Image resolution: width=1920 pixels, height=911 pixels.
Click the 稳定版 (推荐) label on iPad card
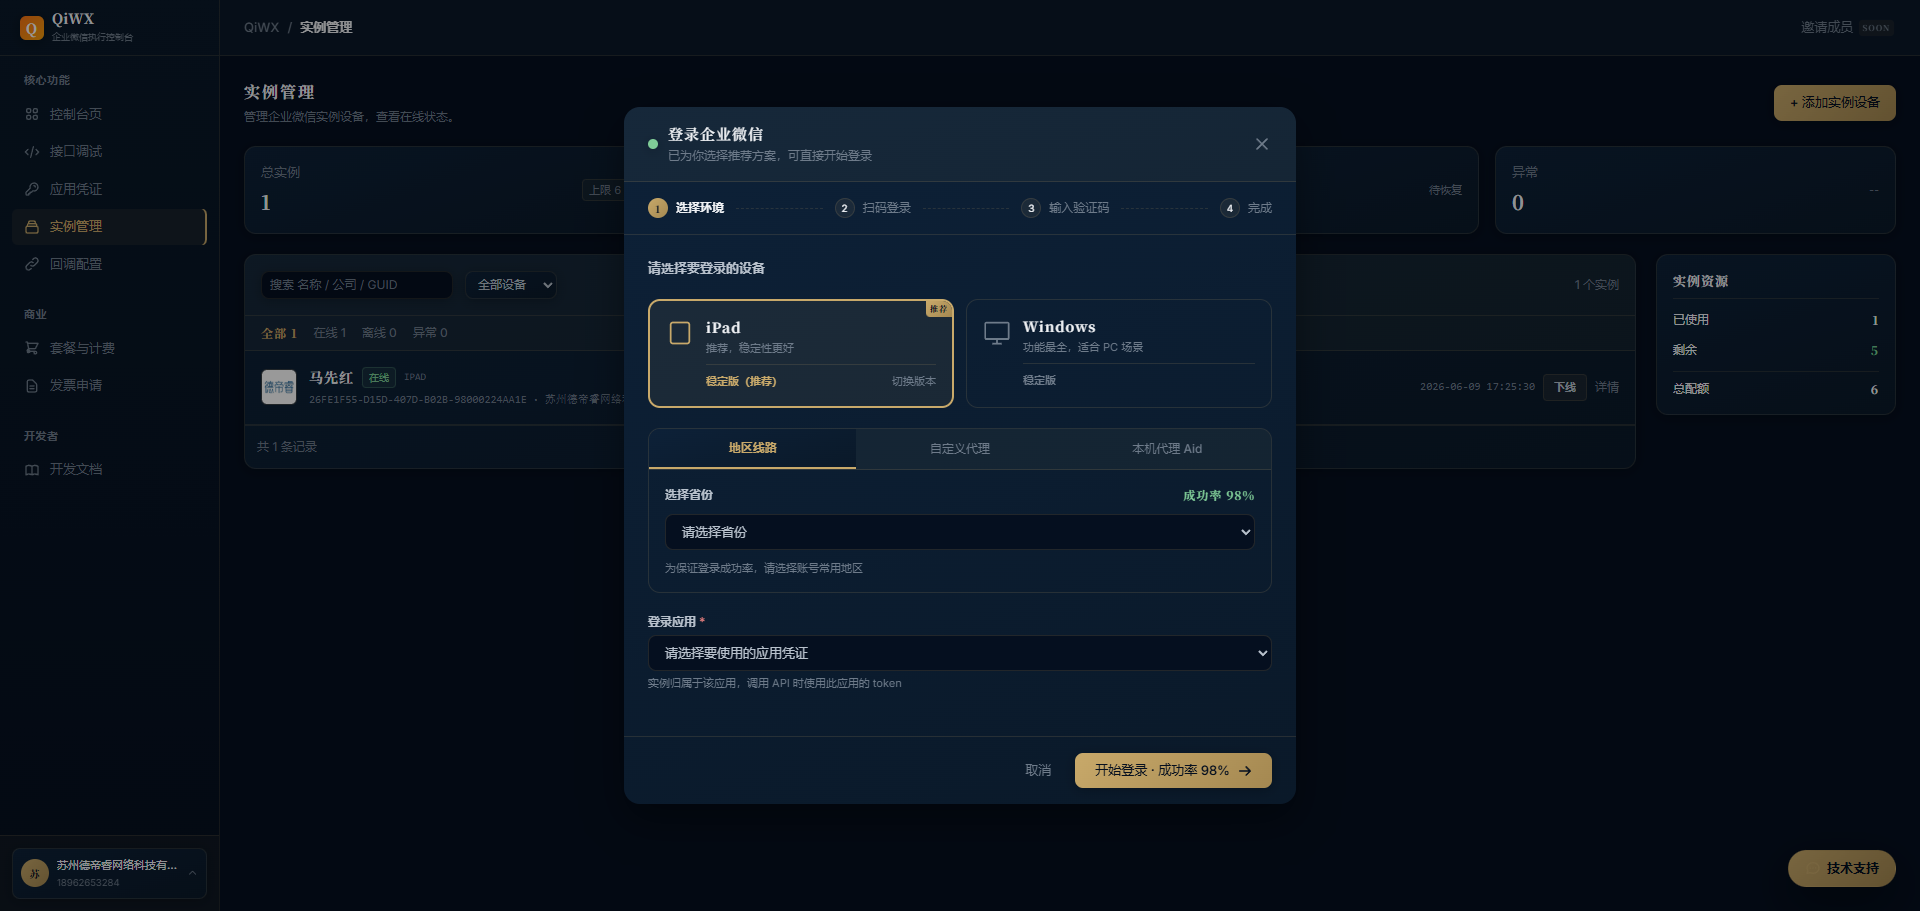[741, 382]
